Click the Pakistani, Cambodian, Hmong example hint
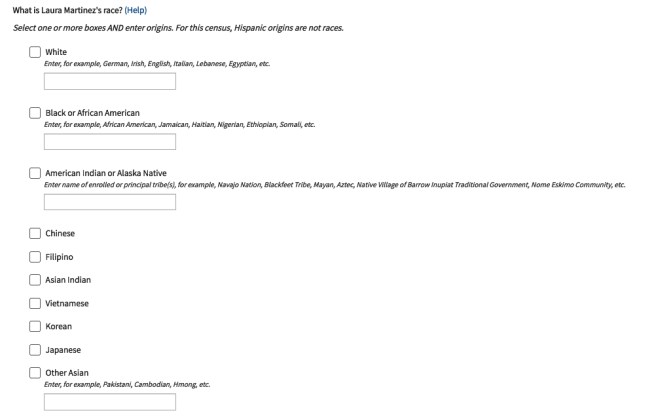The image size is (656, 417). (x=128, y=385)
